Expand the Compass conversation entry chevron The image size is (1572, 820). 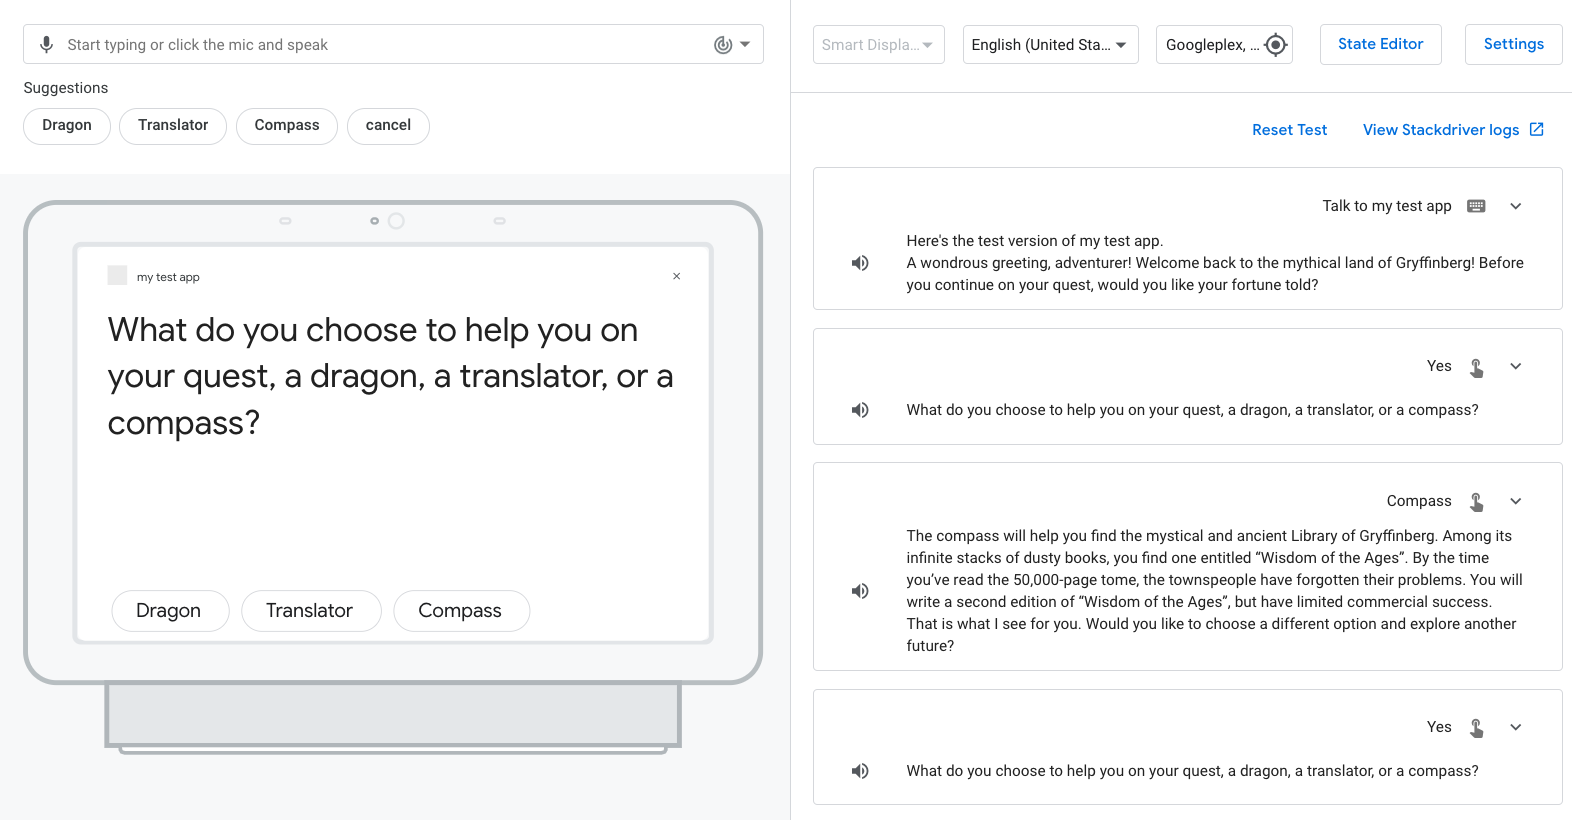[1516, 502]
